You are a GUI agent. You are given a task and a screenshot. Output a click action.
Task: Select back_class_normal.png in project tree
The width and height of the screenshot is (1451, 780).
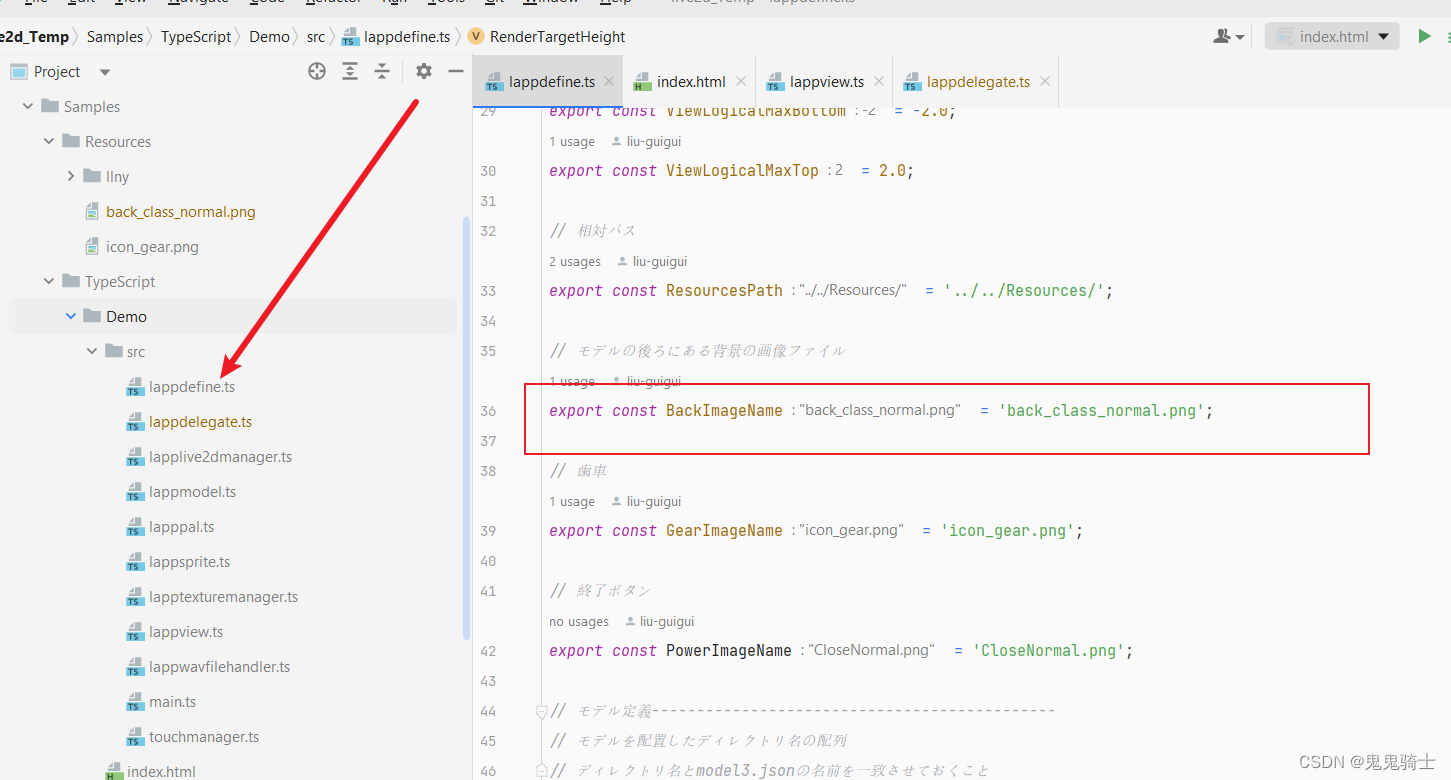point(180,212)
